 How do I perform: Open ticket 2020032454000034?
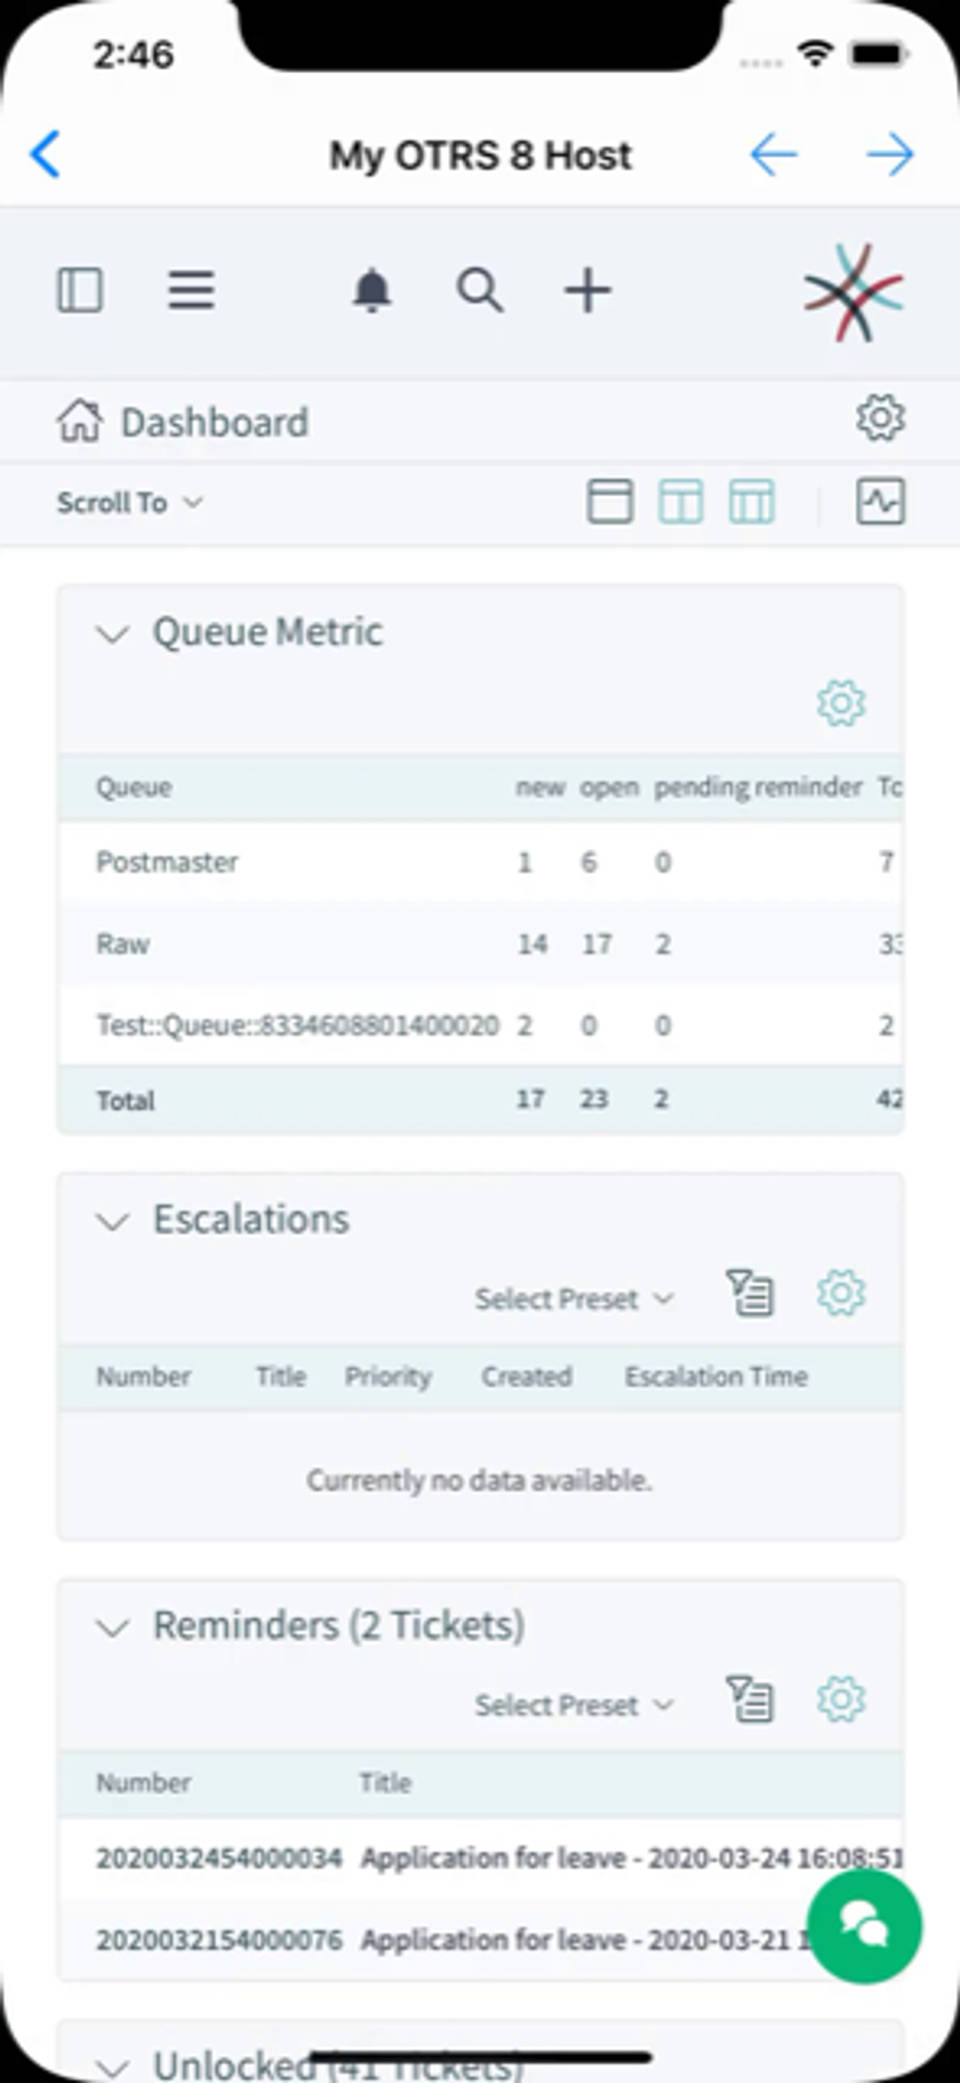(219, 1858)
